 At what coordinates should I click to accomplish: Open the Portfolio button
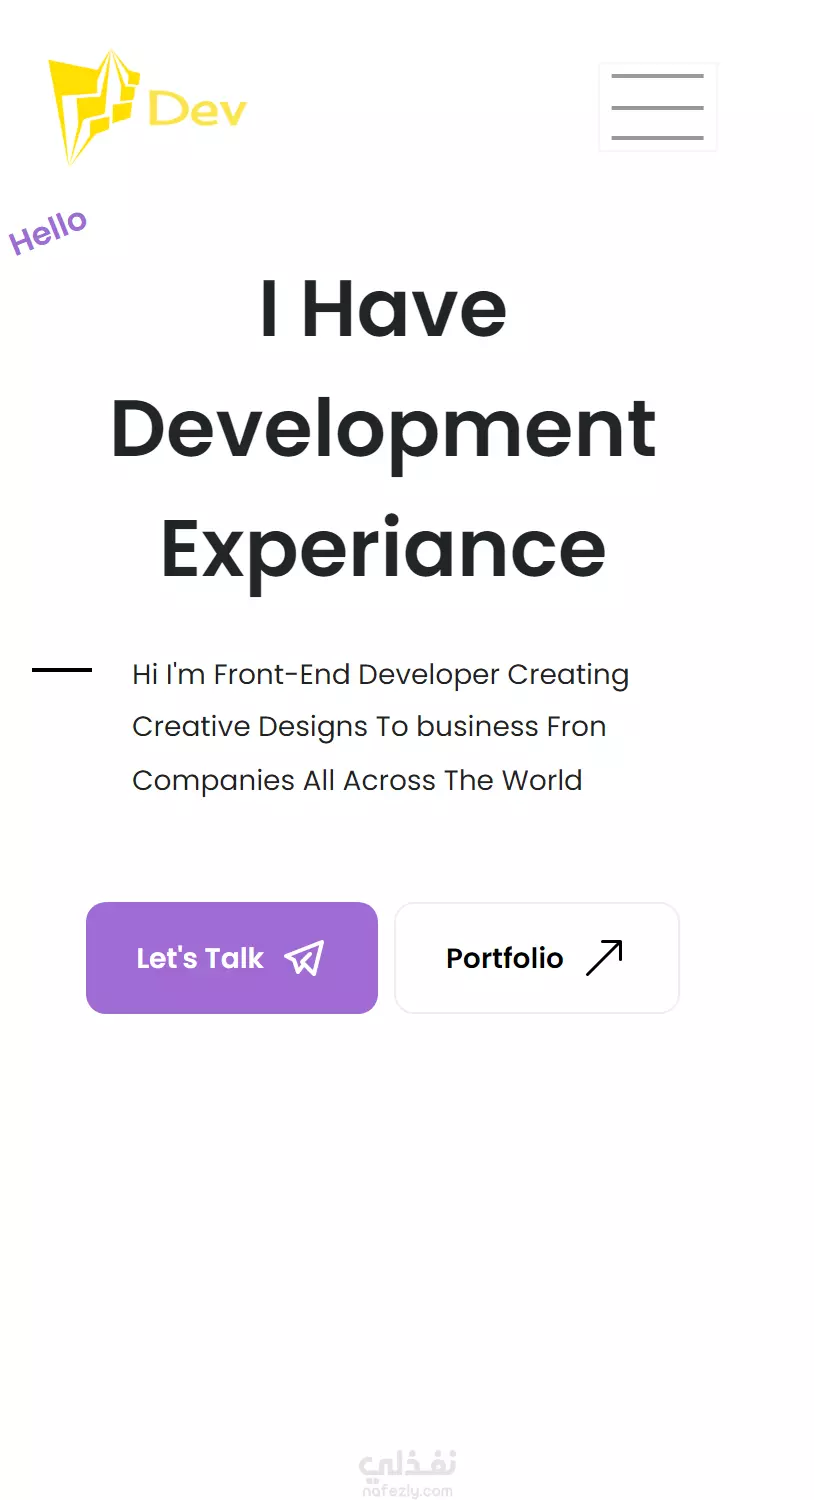tap(537, 958)
